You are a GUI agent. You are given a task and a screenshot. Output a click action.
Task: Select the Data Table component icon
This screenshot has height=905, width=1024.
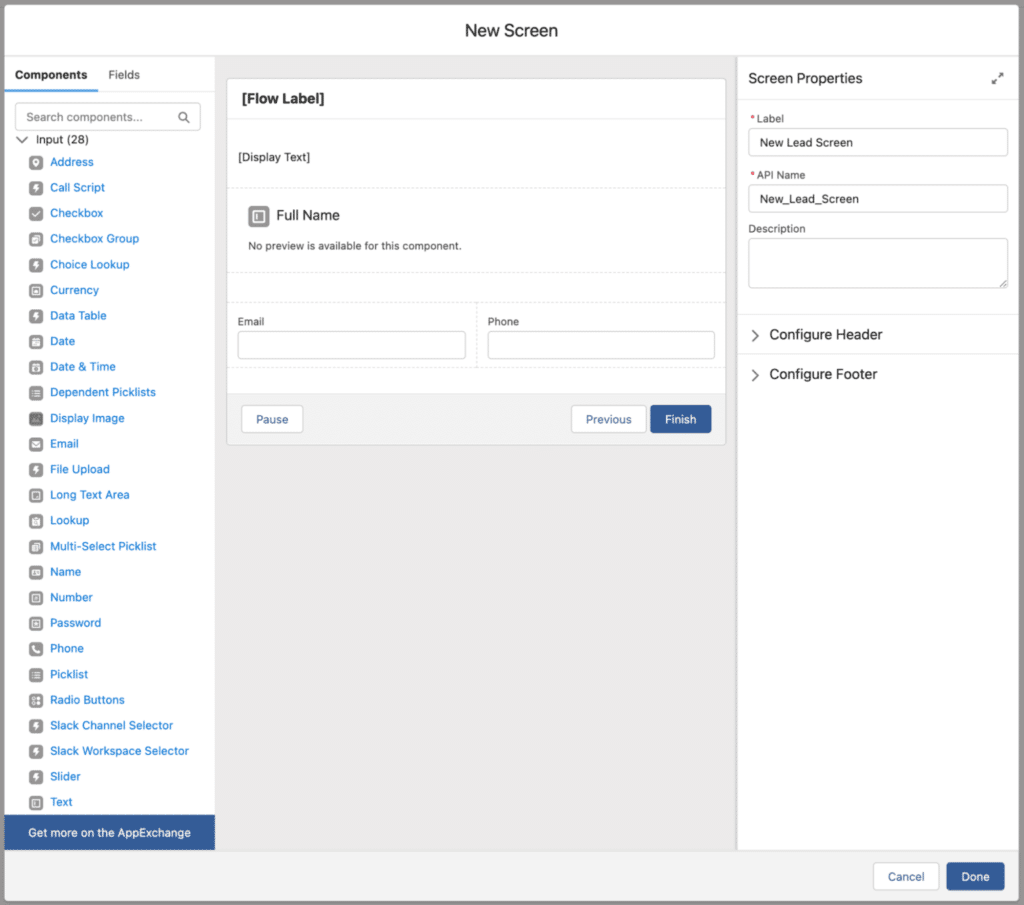pos(36,316)
